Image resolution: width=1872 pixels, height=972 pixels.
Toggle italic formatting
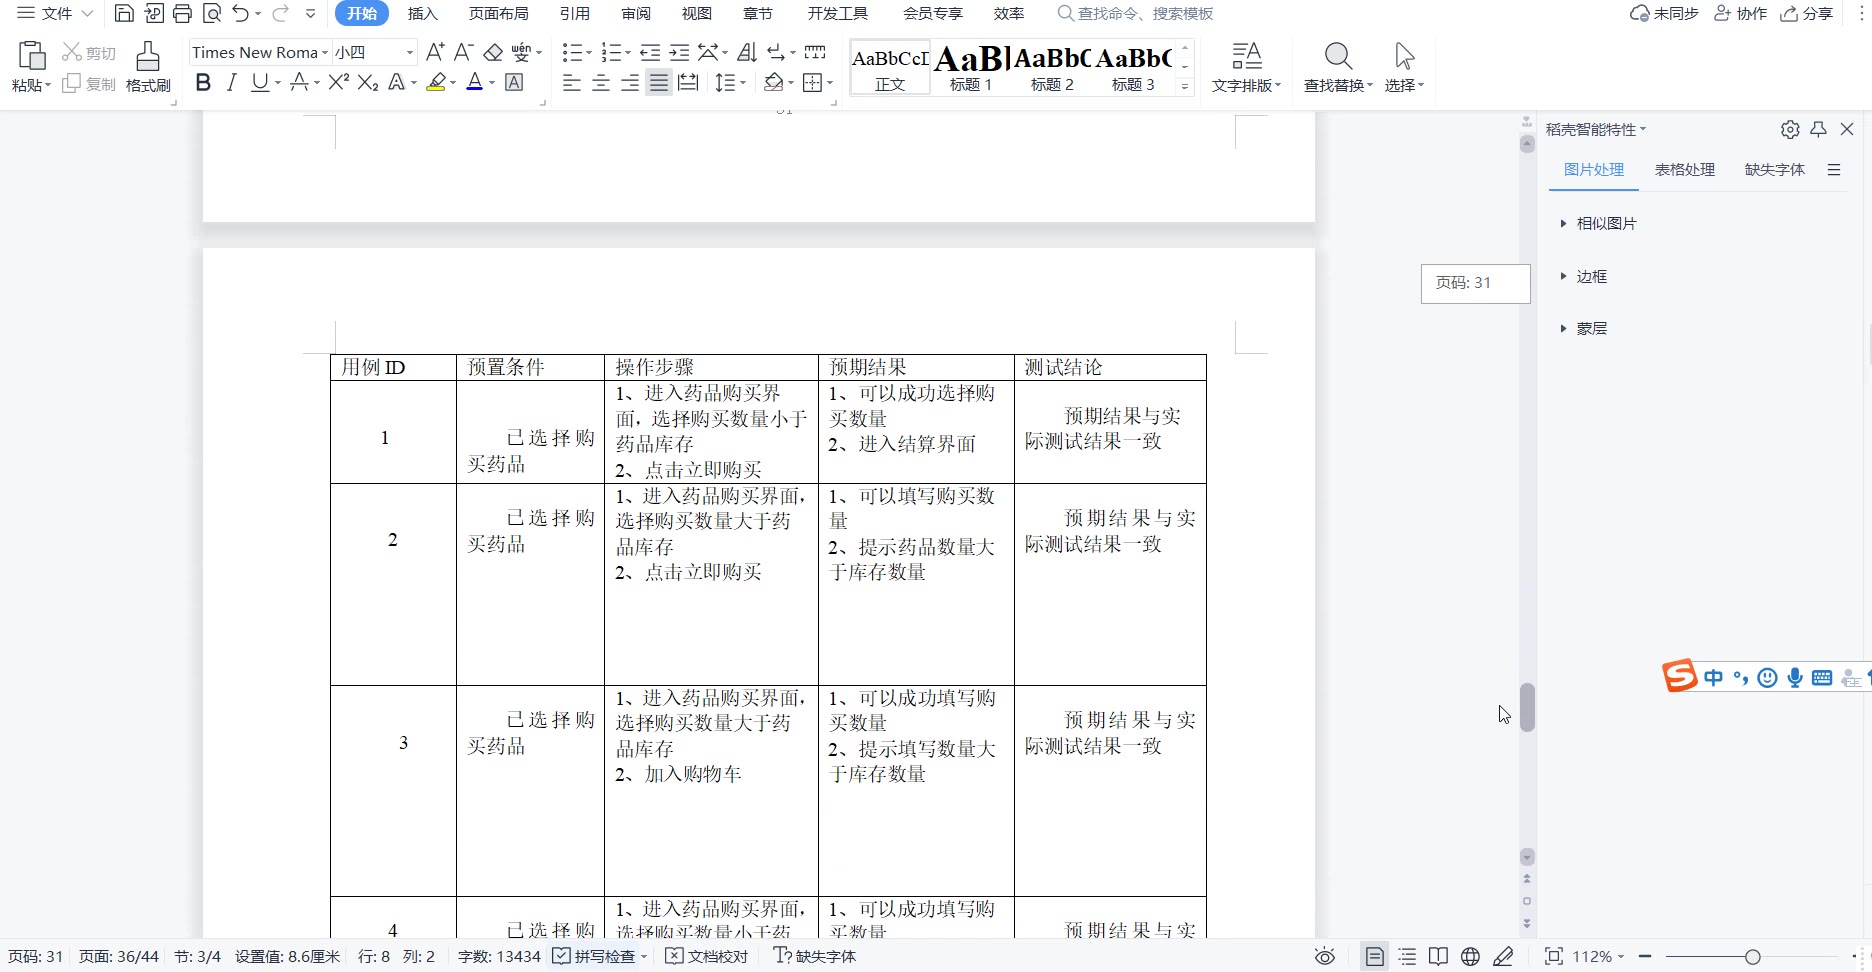point(231,82)
